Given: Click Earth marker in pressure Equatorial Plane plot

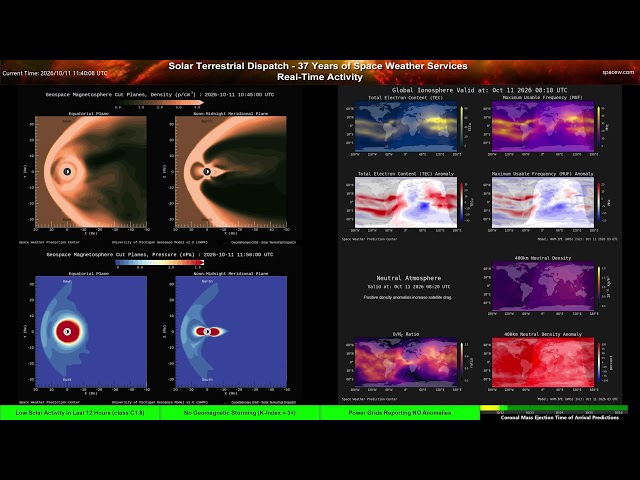Looking at the screenshot, I should (67, 332).
